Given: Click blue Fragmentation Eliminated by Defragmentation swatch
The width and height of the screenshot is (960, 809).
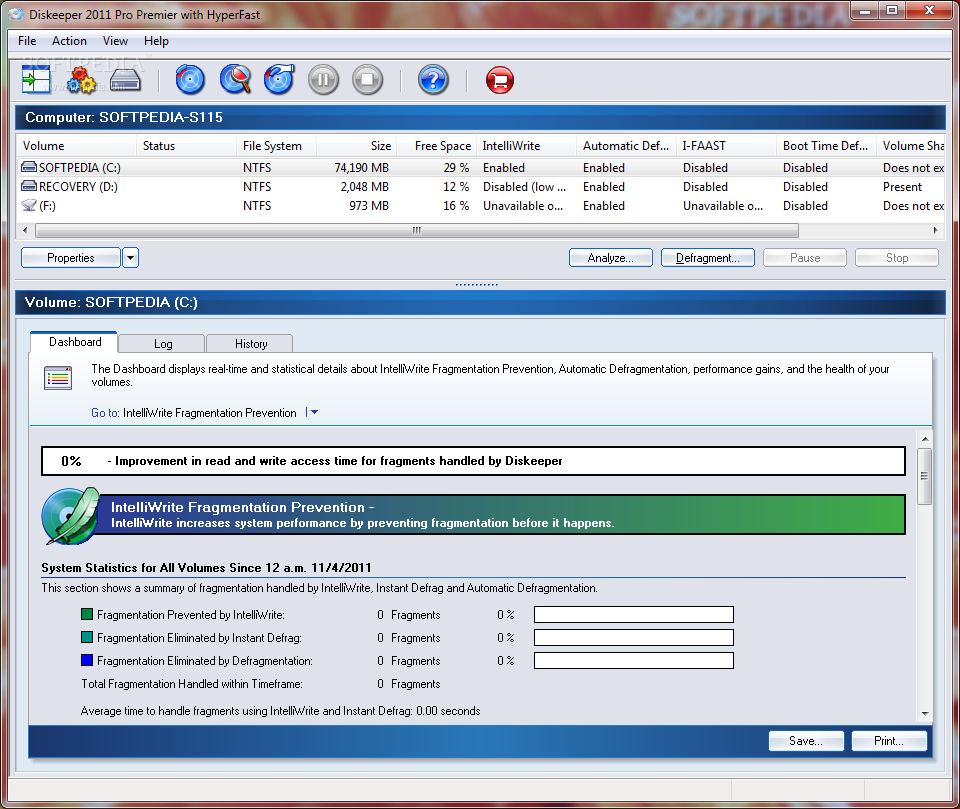Looking at the screenshot, I should [87, 660].
